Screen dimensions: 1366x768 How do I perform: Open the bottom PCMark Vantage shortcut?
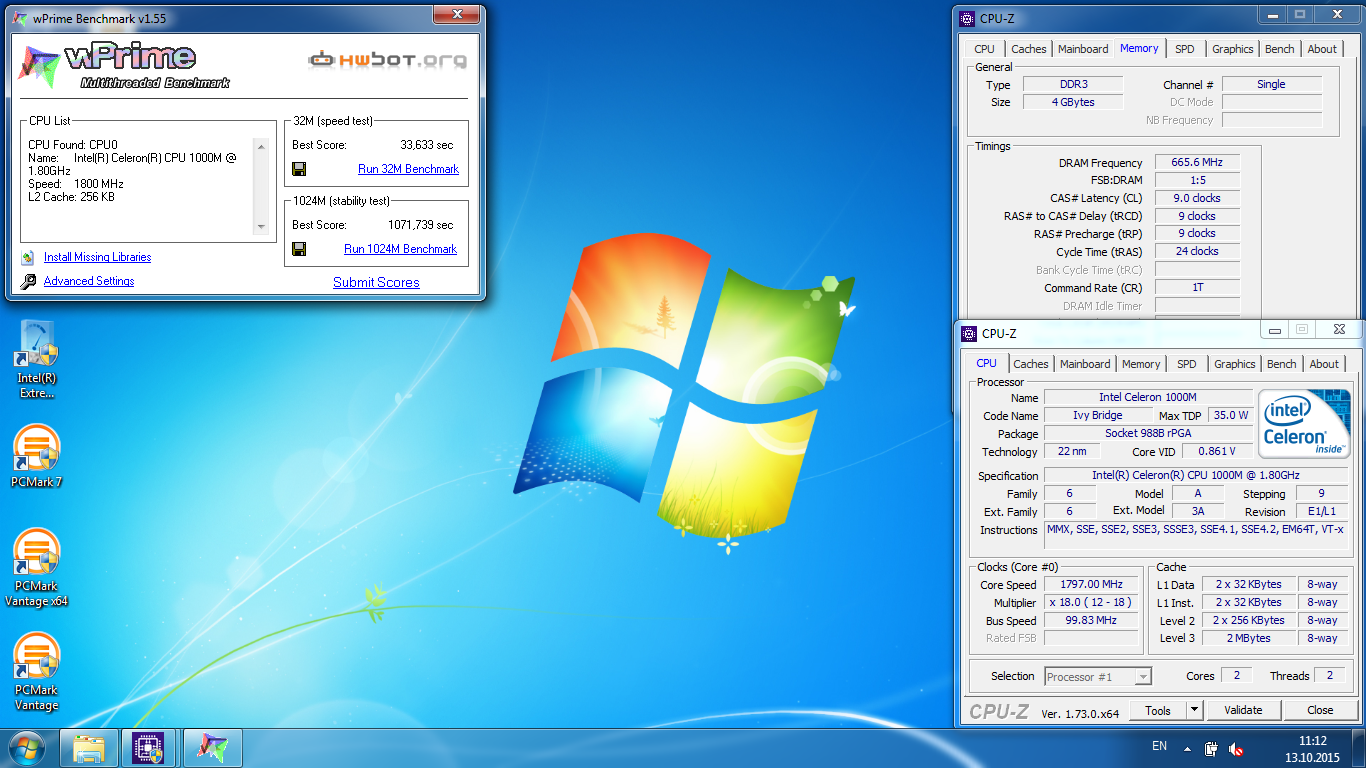click(x=37, y=670)
